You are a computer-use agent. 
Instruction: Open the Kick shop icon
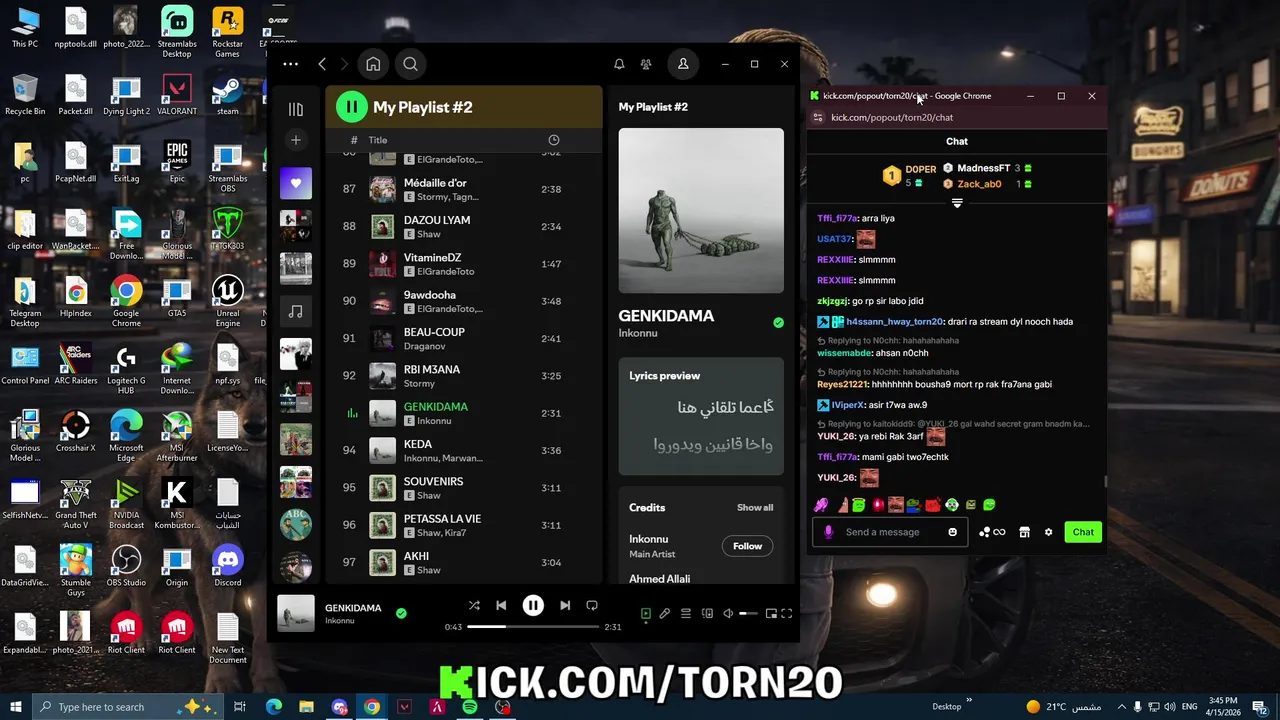1024,532
